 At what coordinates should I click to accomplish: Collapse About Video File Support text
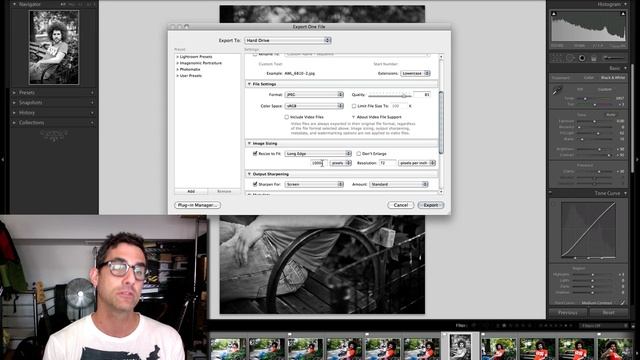click(x=353, y=117)
